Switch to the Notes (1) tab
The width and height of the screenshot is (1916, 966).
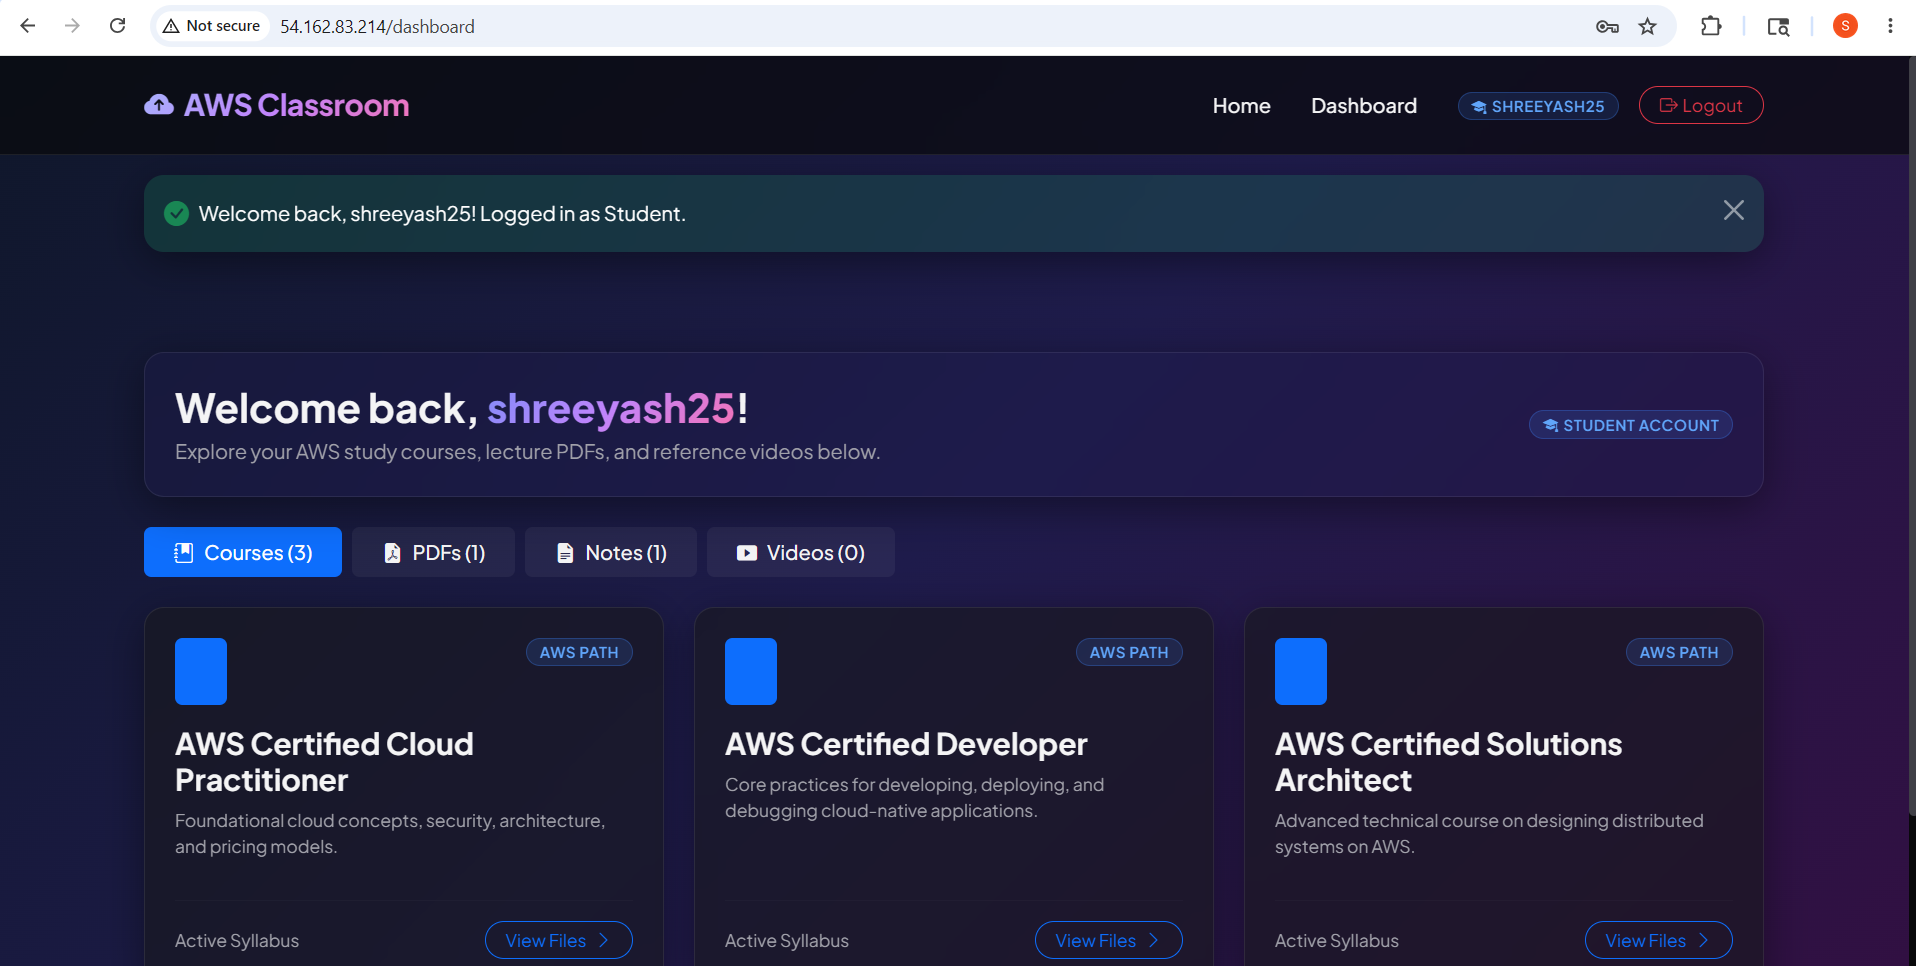pyautogui.click(x=611, y=552)
